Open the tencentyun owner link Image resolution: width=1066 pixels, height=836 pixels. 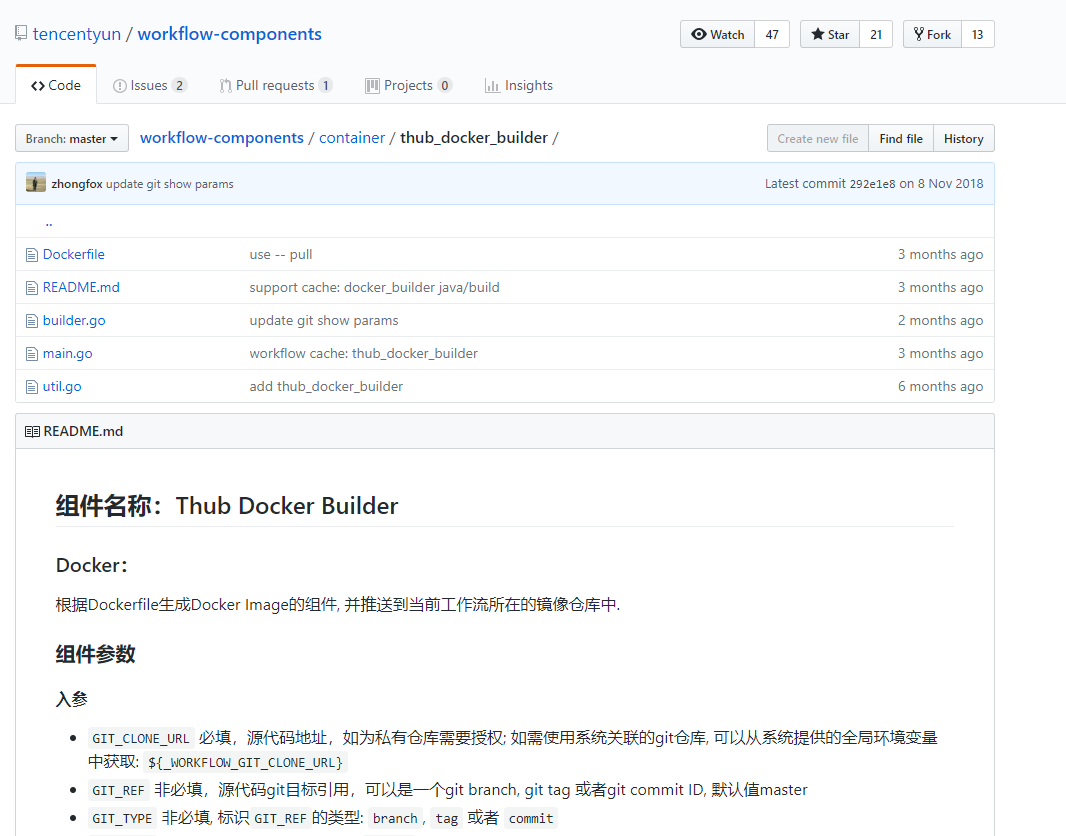tap(77, 34)
